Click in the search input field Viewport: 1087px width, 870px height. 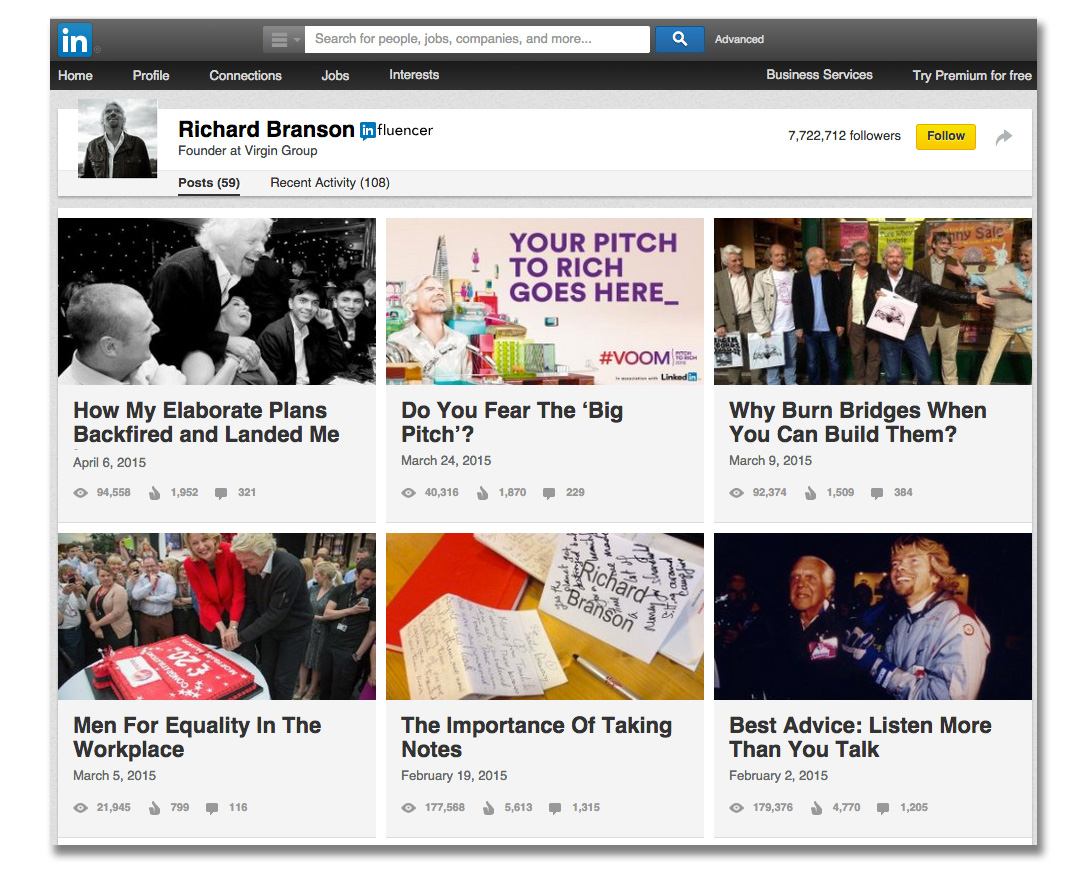point(477,39)
